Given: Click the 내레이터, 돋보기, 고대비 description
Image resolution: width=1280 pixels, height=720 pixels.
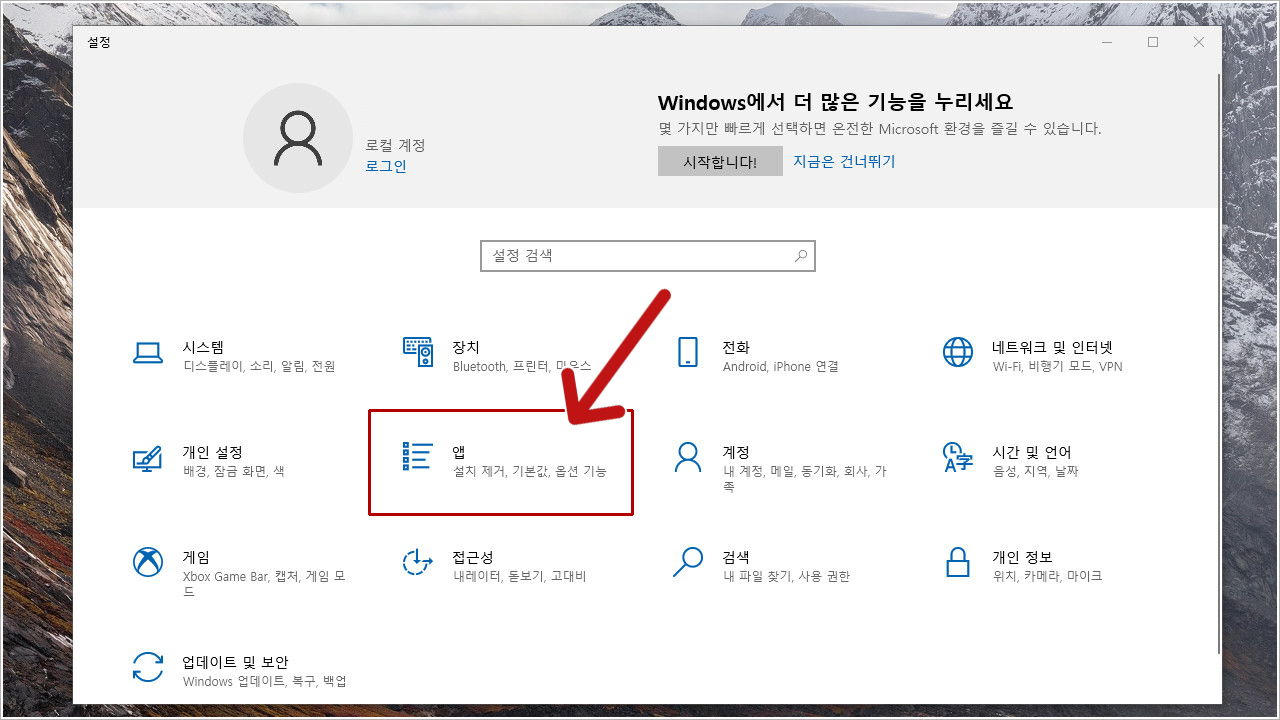Looking at the screenshot, I should [519, 576].
